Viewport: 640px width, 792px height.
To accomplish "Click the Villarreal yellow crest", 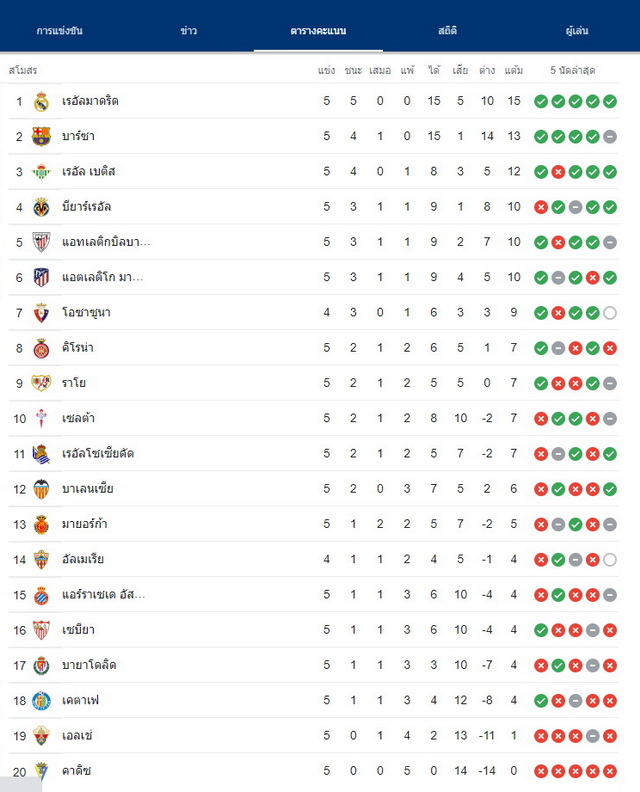I will [41, 207].
